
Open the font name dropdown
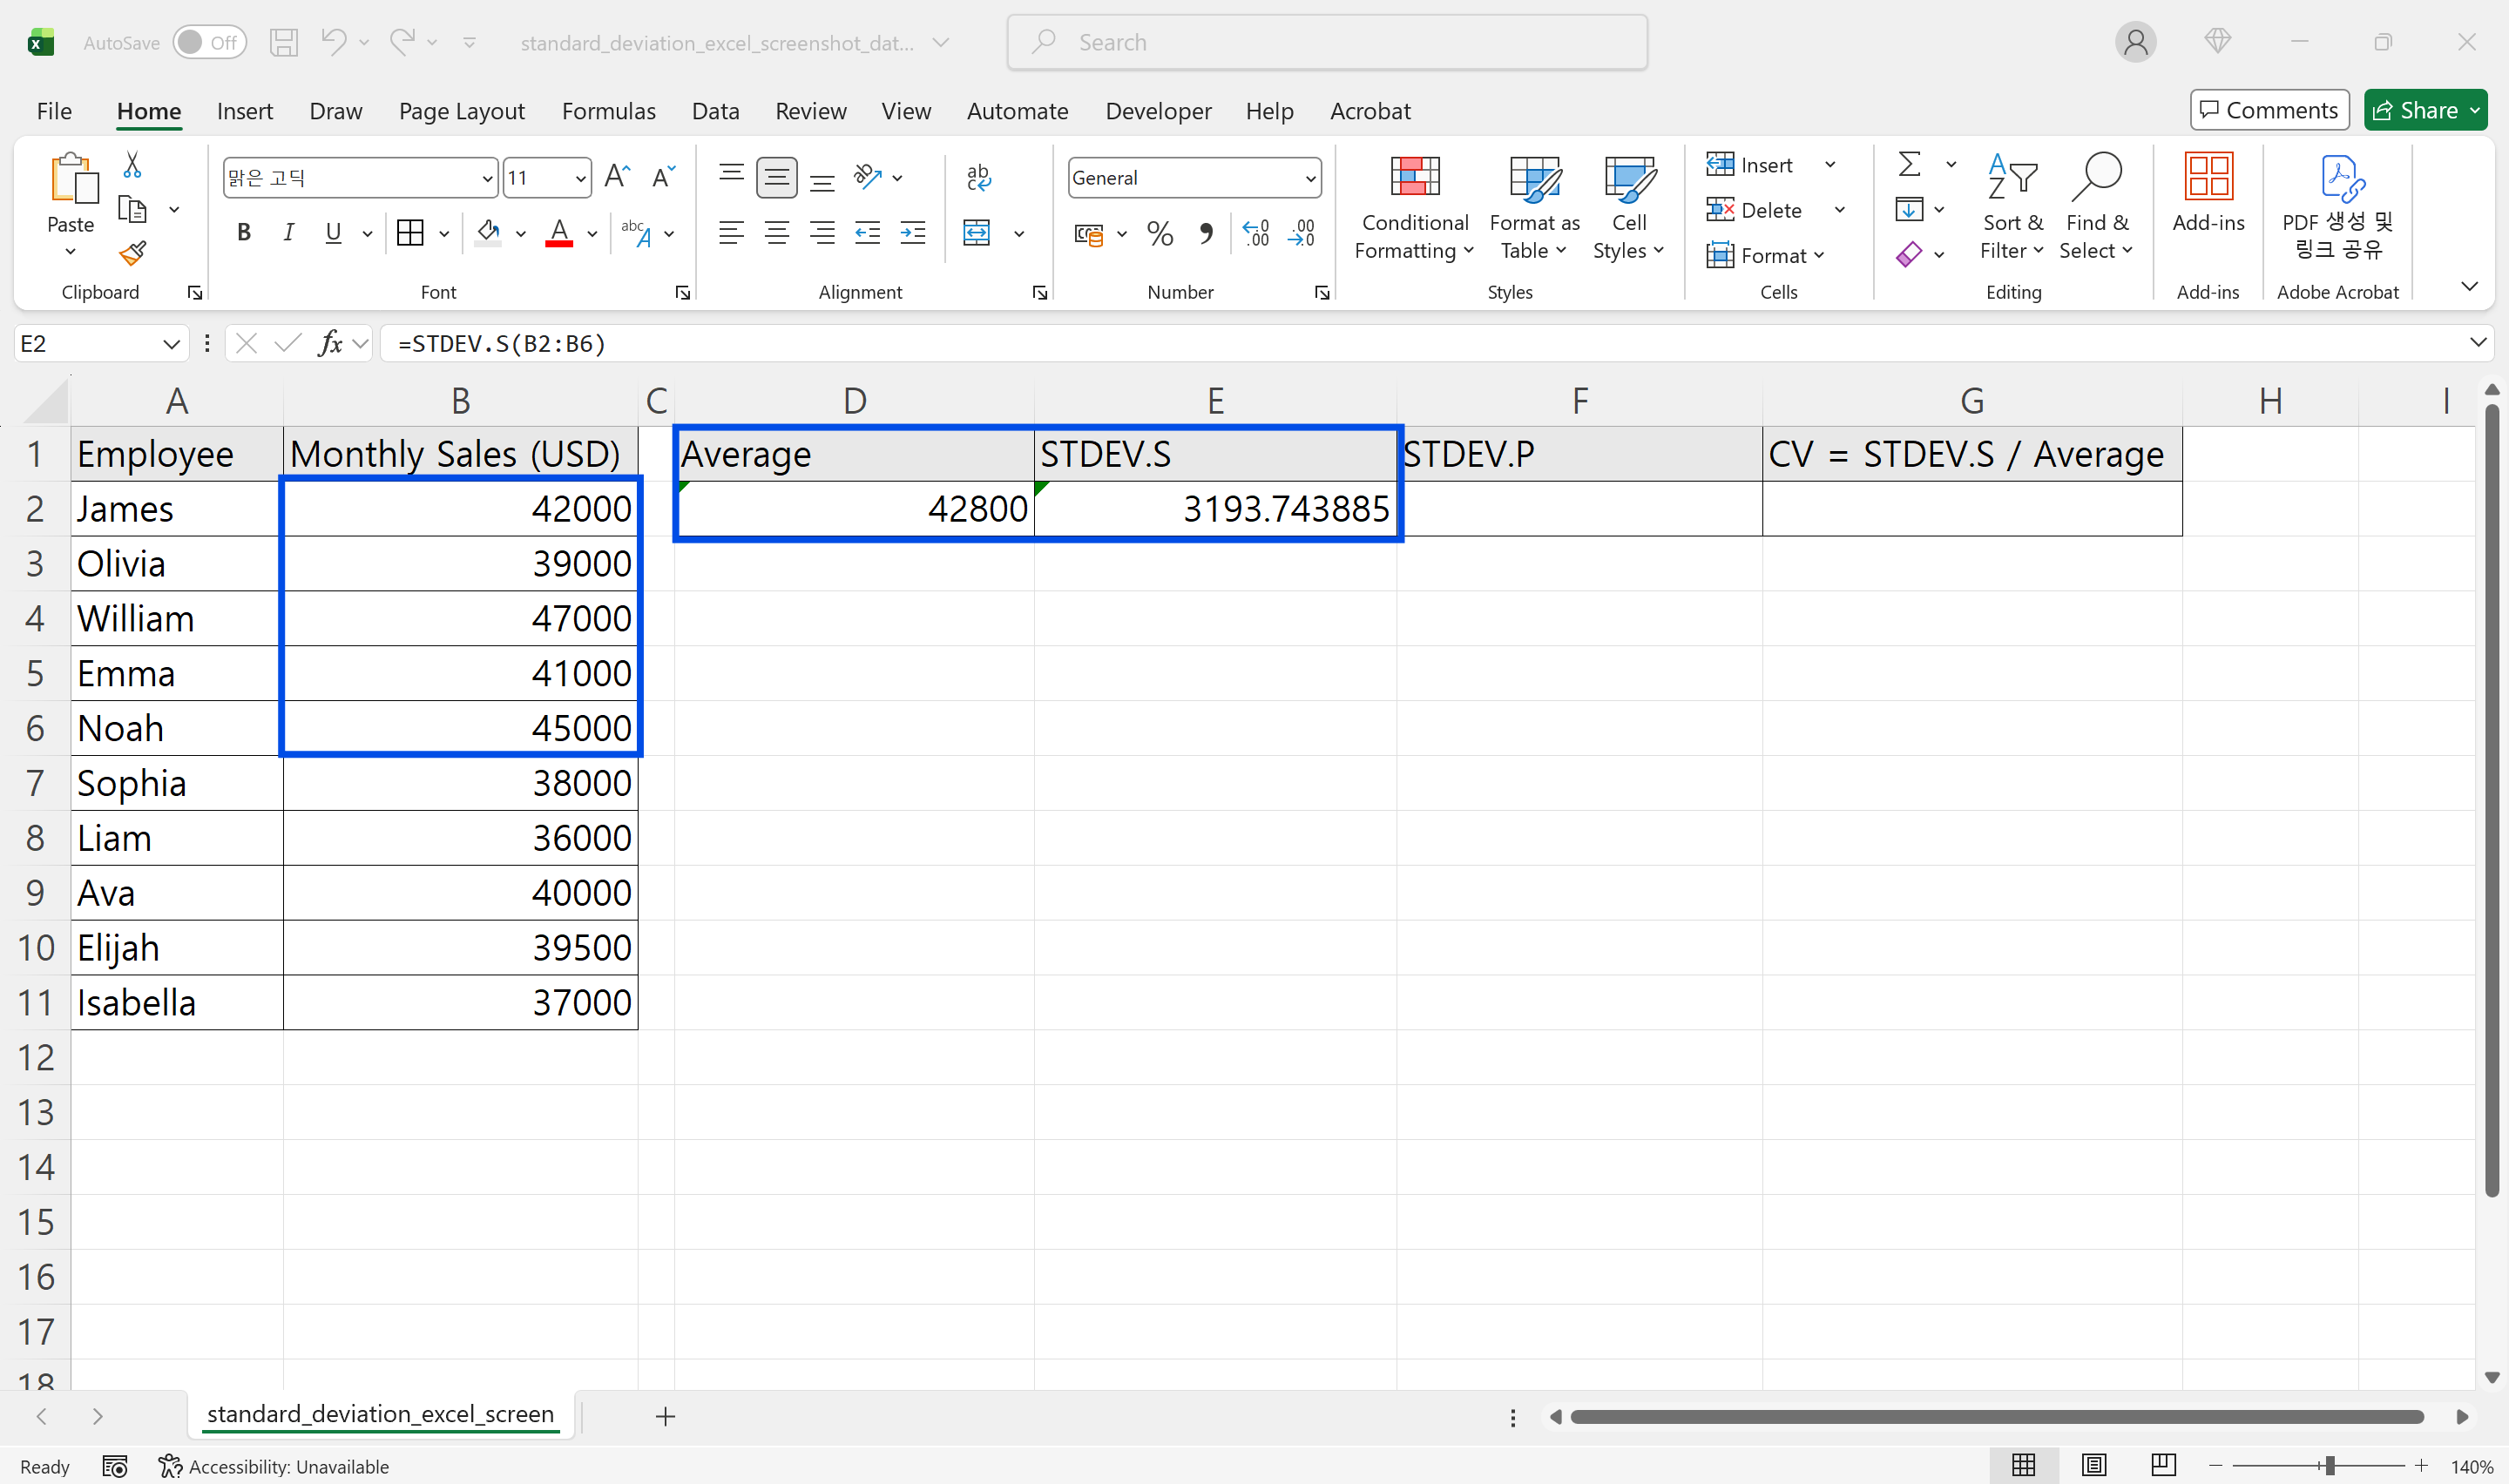(487, 179)
